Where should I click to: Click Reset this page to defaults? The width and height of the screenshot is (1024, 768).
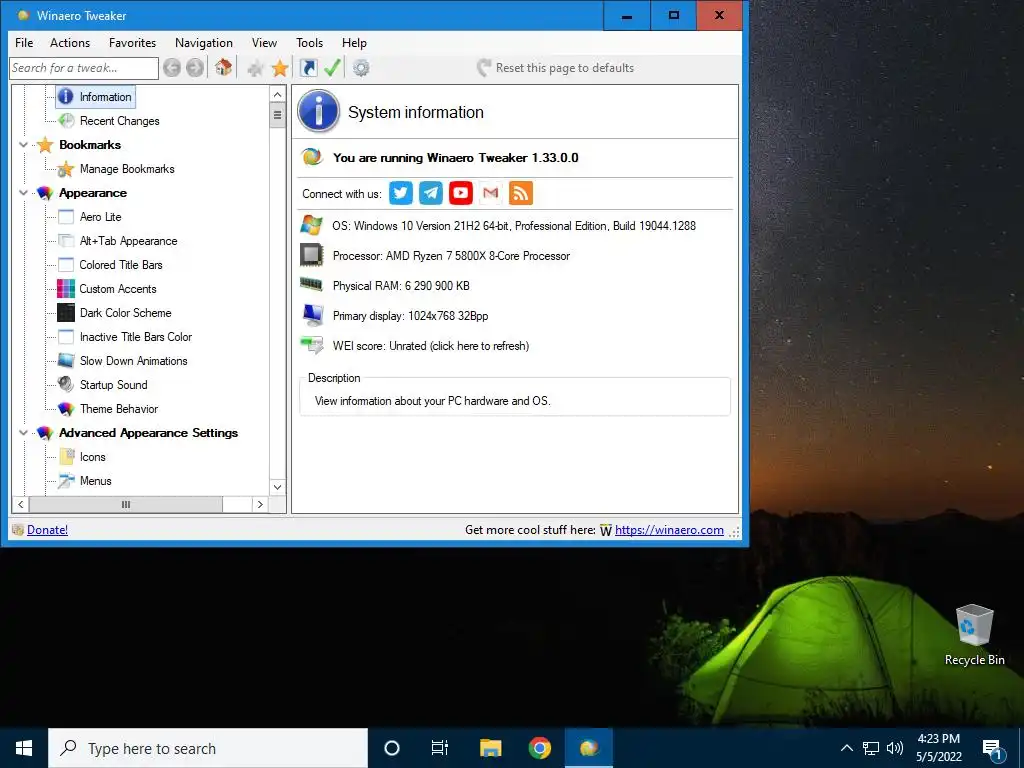(x=555, y=68)
